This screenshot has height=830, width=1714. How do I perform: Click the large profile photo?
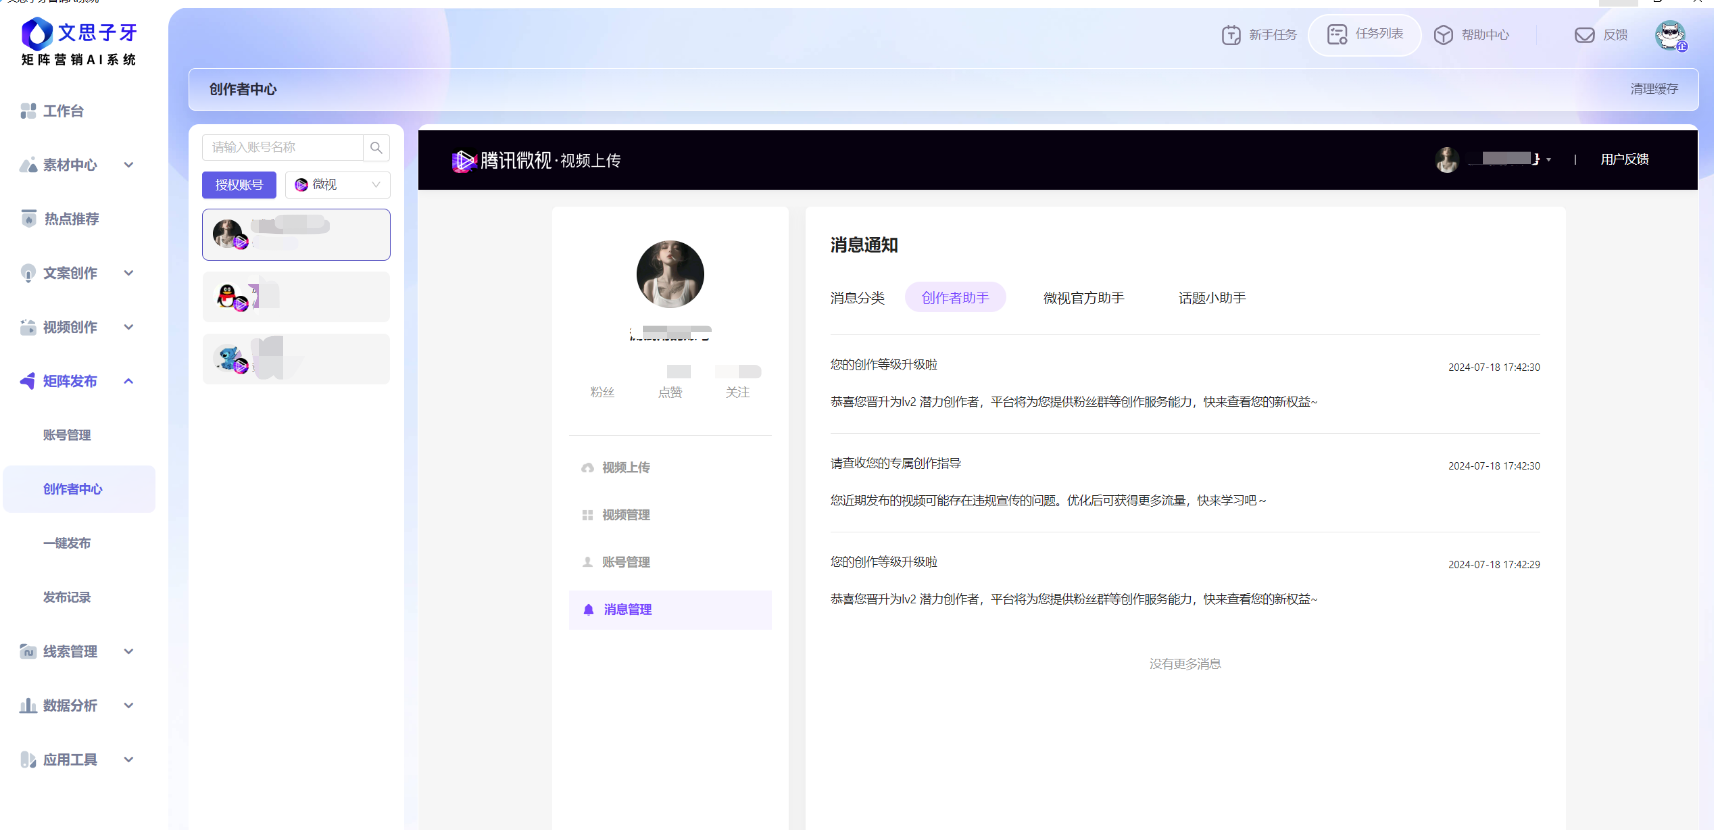point(670,274)
